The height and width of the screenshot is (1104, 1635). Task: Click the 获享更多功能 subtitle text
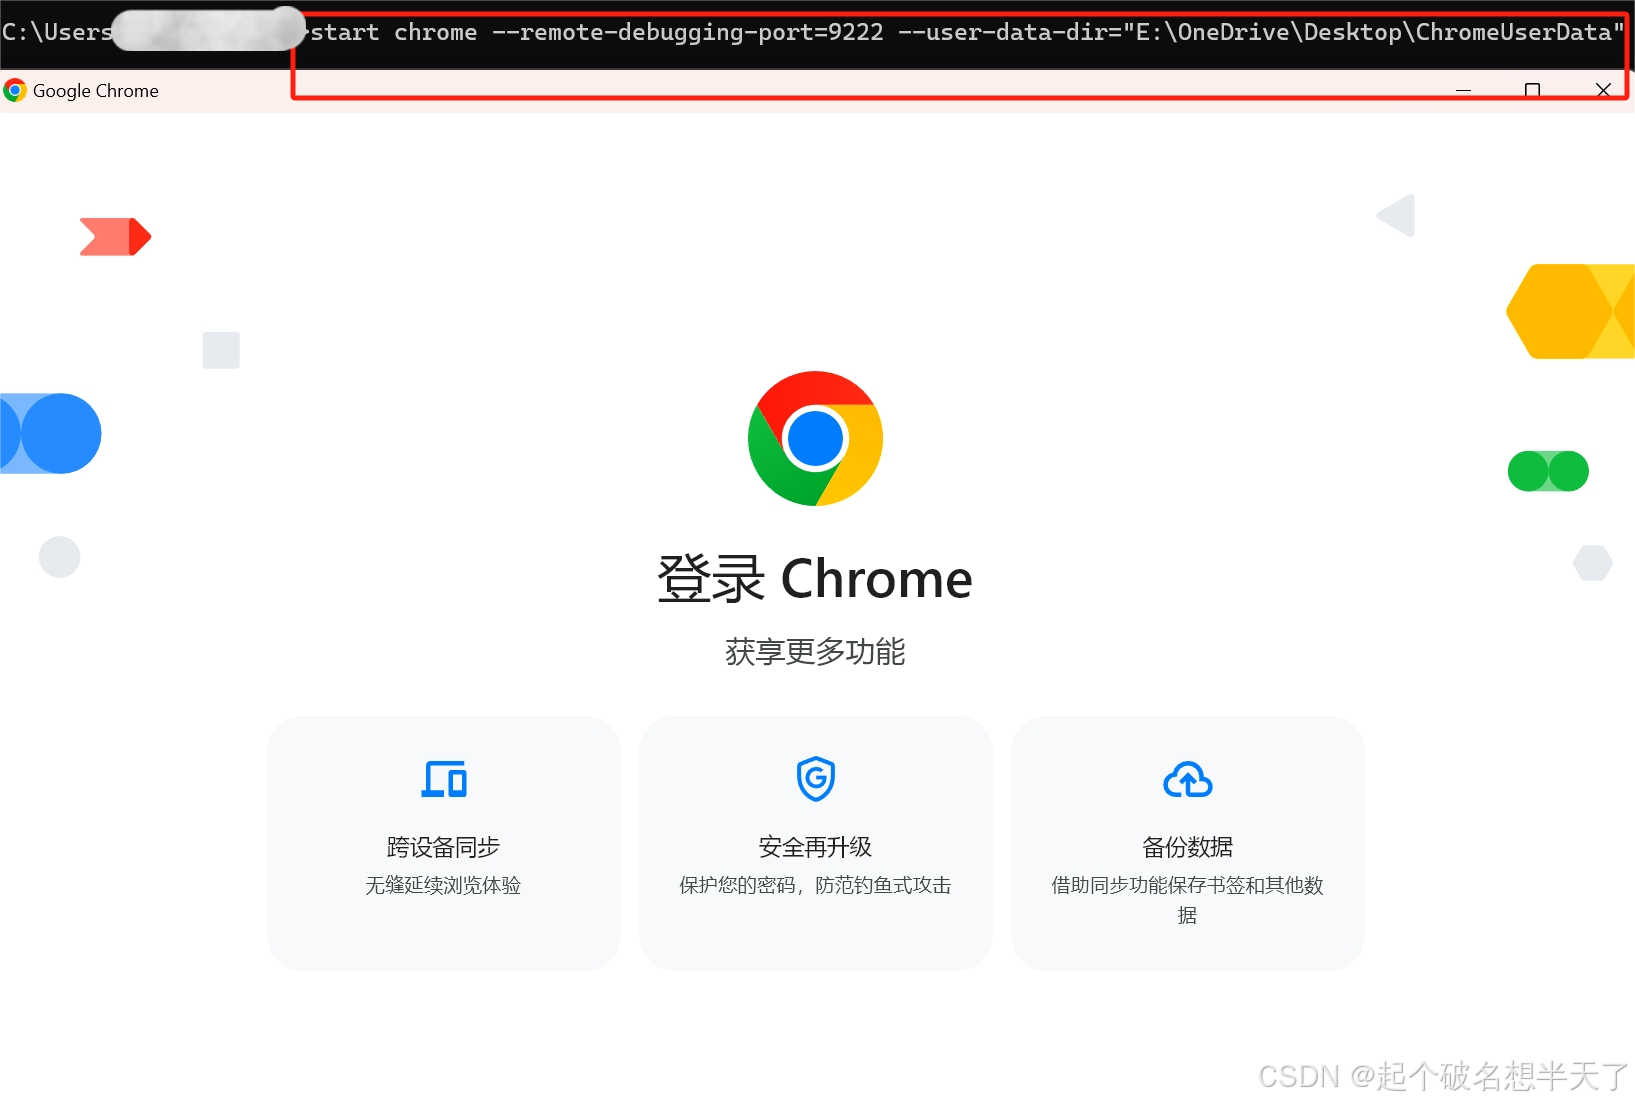[815, 652]
